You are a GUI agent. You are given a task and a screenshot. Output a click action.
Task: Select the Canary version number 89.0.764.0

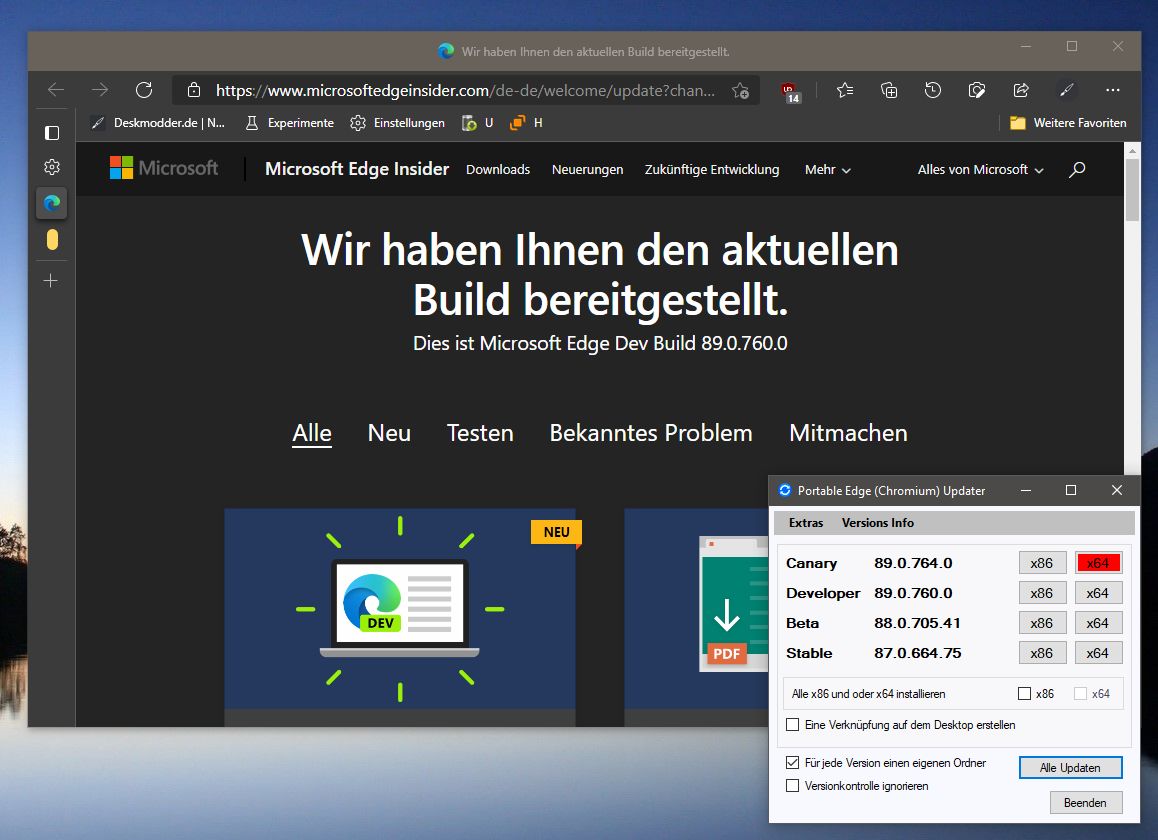913,563
